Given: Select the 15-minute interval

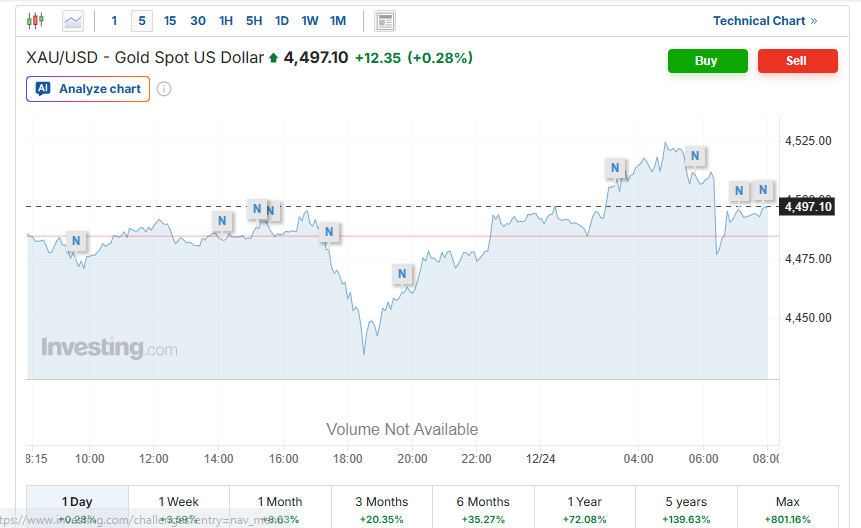Looking at the screenshot, I should (x=170, y=21).
